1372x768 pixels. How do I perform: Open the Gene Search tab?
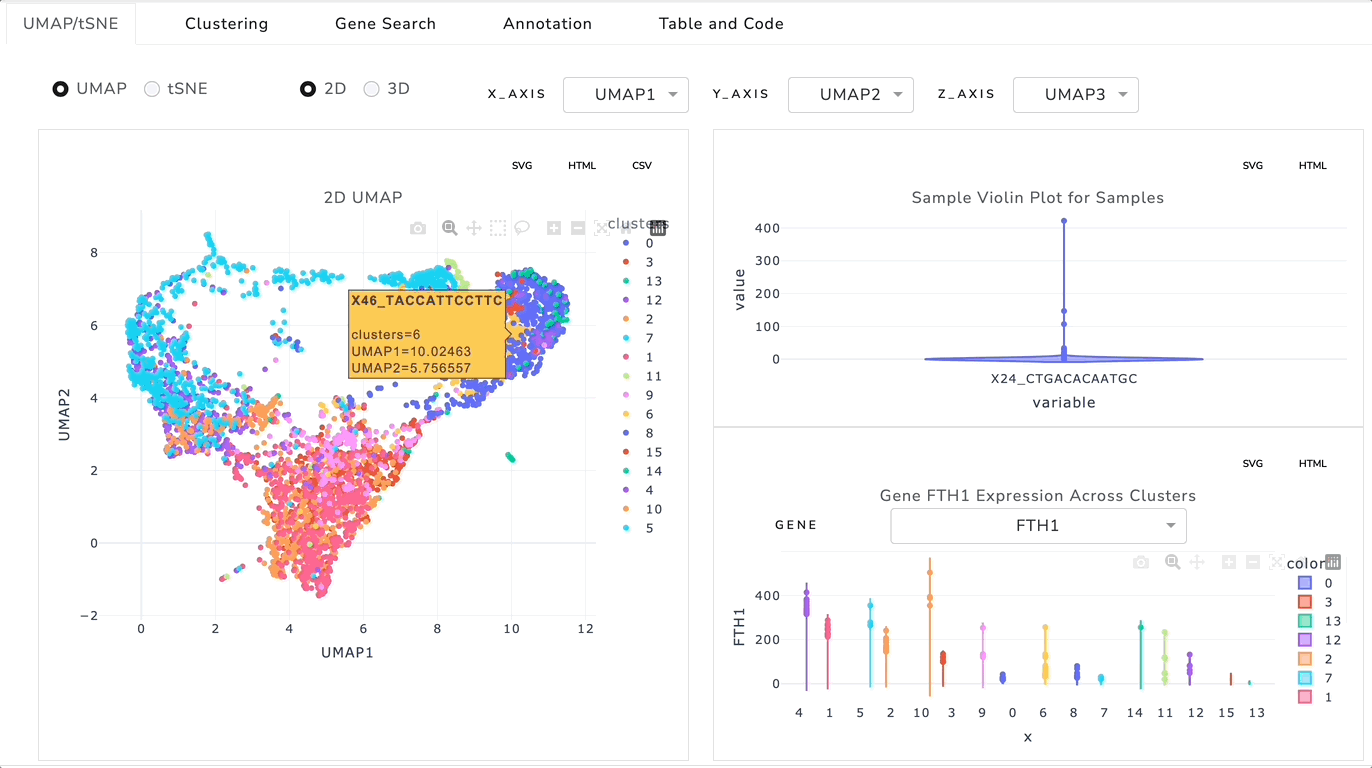(x=385, y=23)
